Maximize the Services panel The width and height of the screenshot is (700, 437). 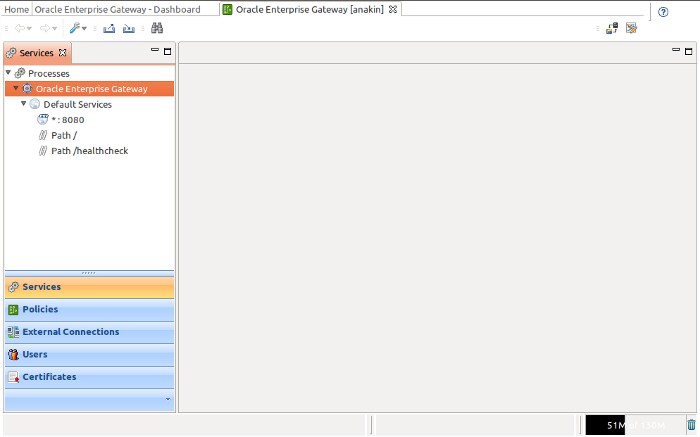pyautogui.click(x=167, y=51)
